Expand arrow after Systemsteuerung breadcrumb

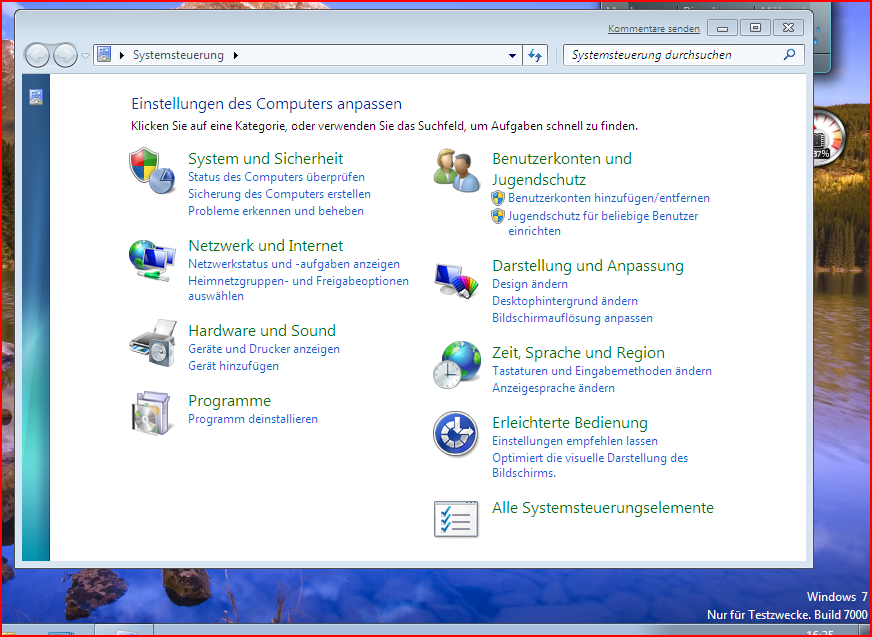(236, 56)
